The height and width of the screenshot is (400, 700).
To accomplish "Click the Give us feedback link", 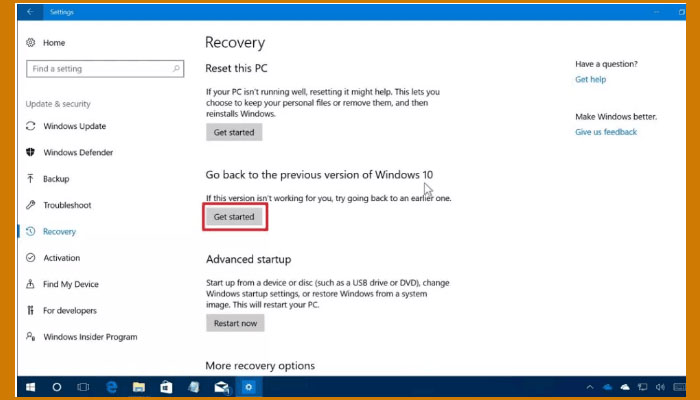I will 605,132.
